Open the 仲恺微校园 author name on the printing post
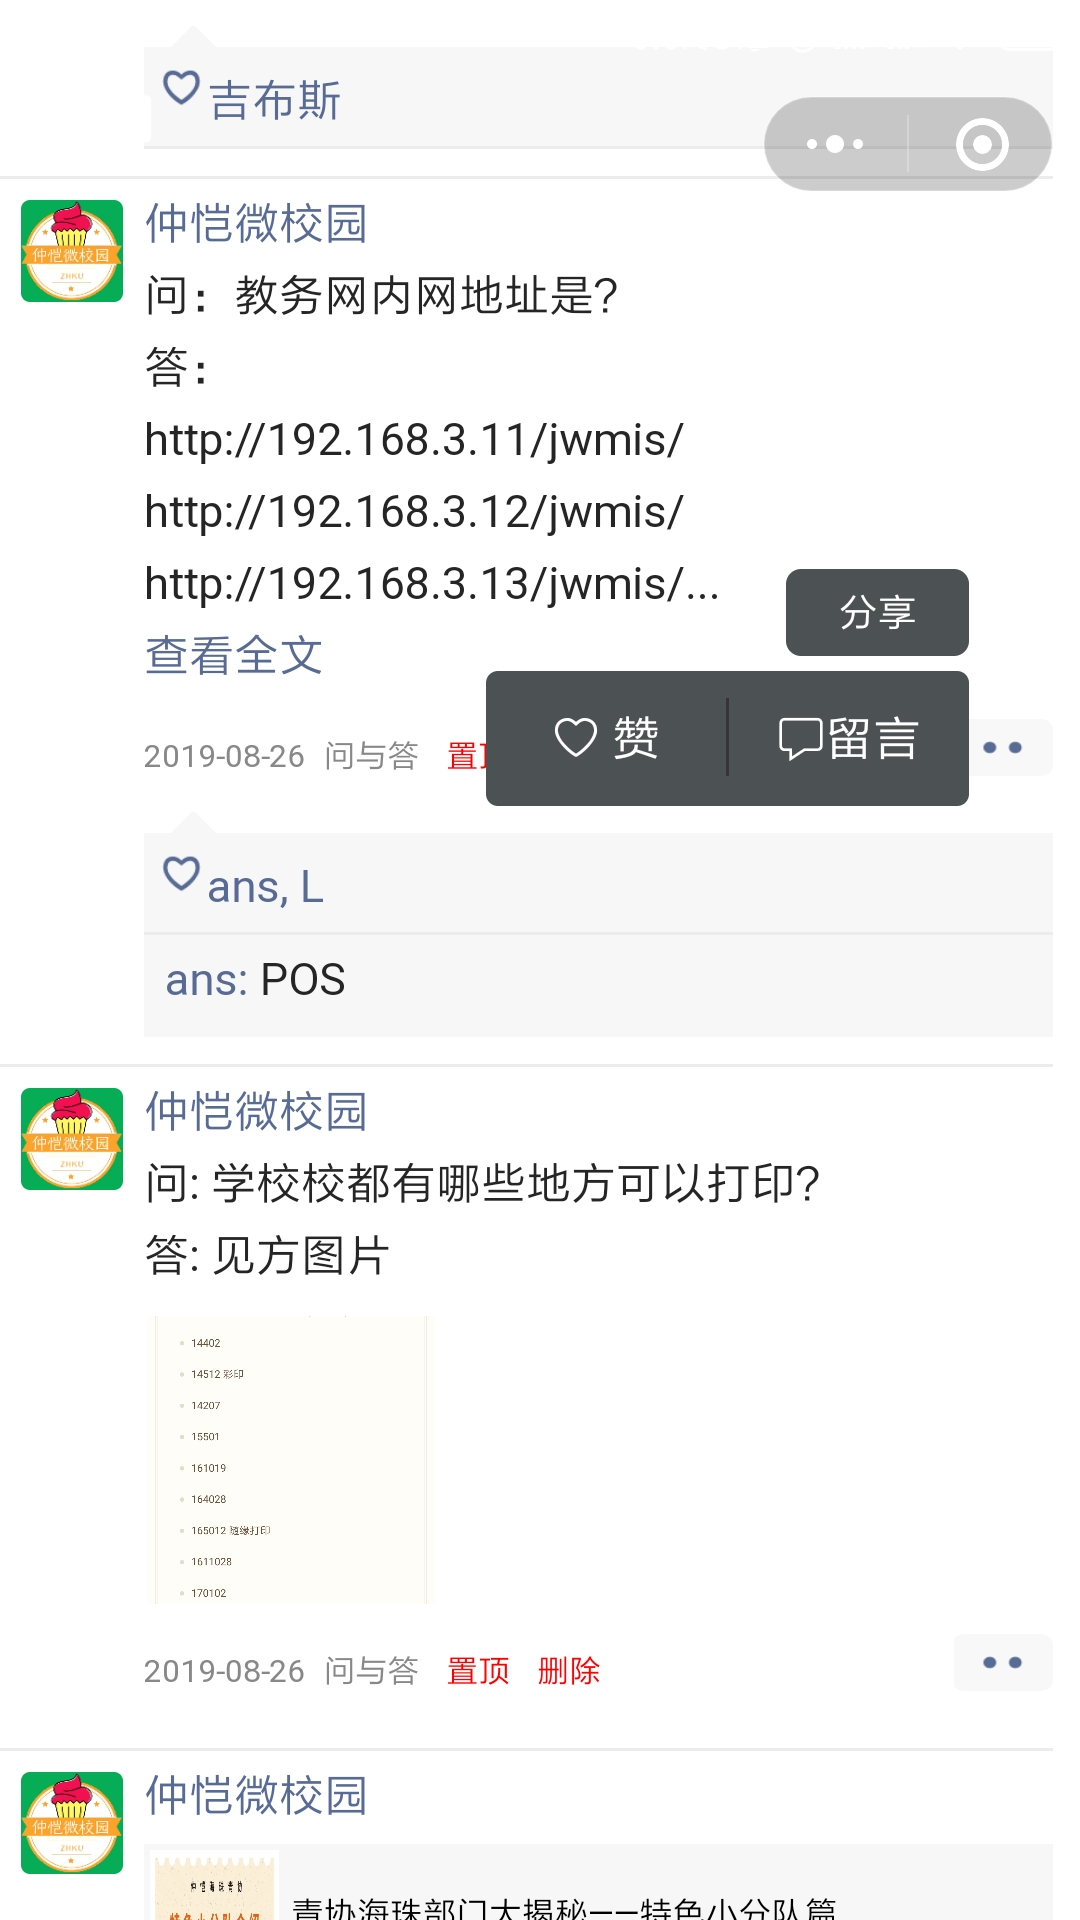 pyautogui.click(x=257, y=1112)
